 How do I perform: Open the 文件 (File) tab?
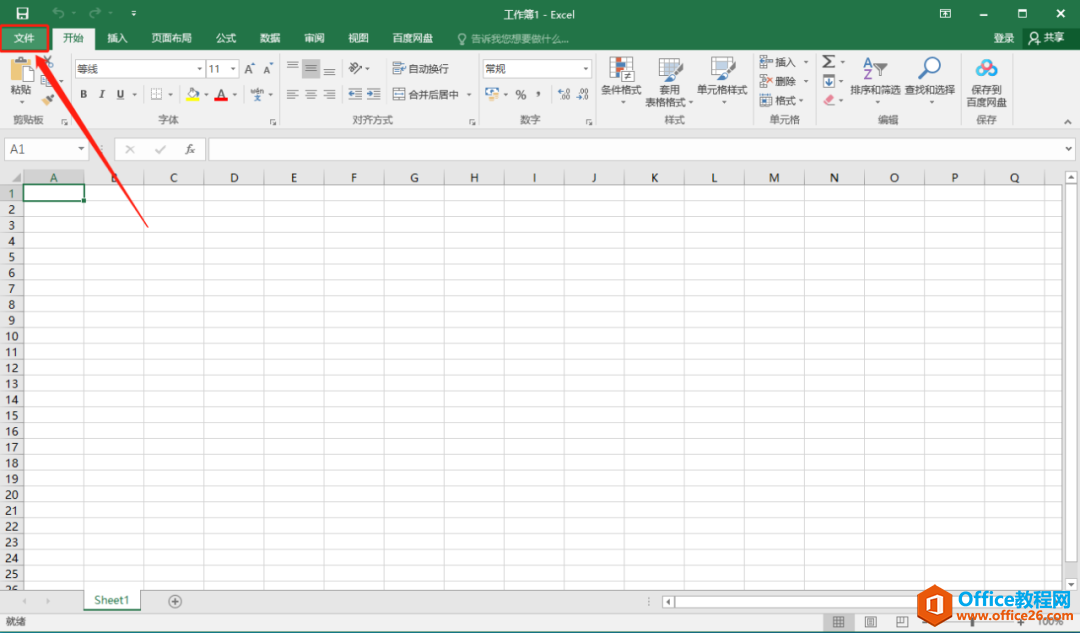coord(24,38)
